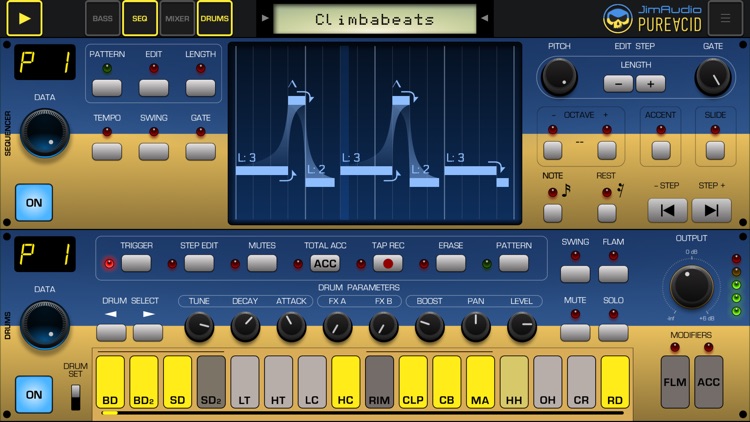The image size is (750, 422).
Task: Click the PITCH knob
Action: point(559,76)
